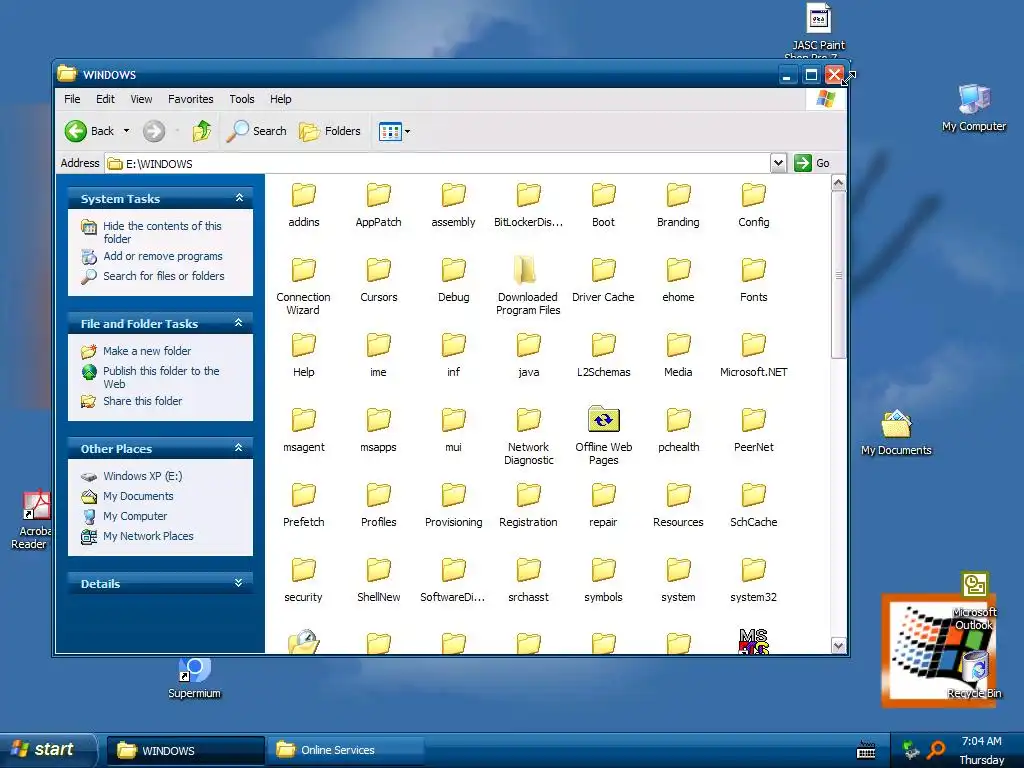1024x768 pixels.
Task: Click the vertical scrollbar thumb
Action: coord(839,275)
